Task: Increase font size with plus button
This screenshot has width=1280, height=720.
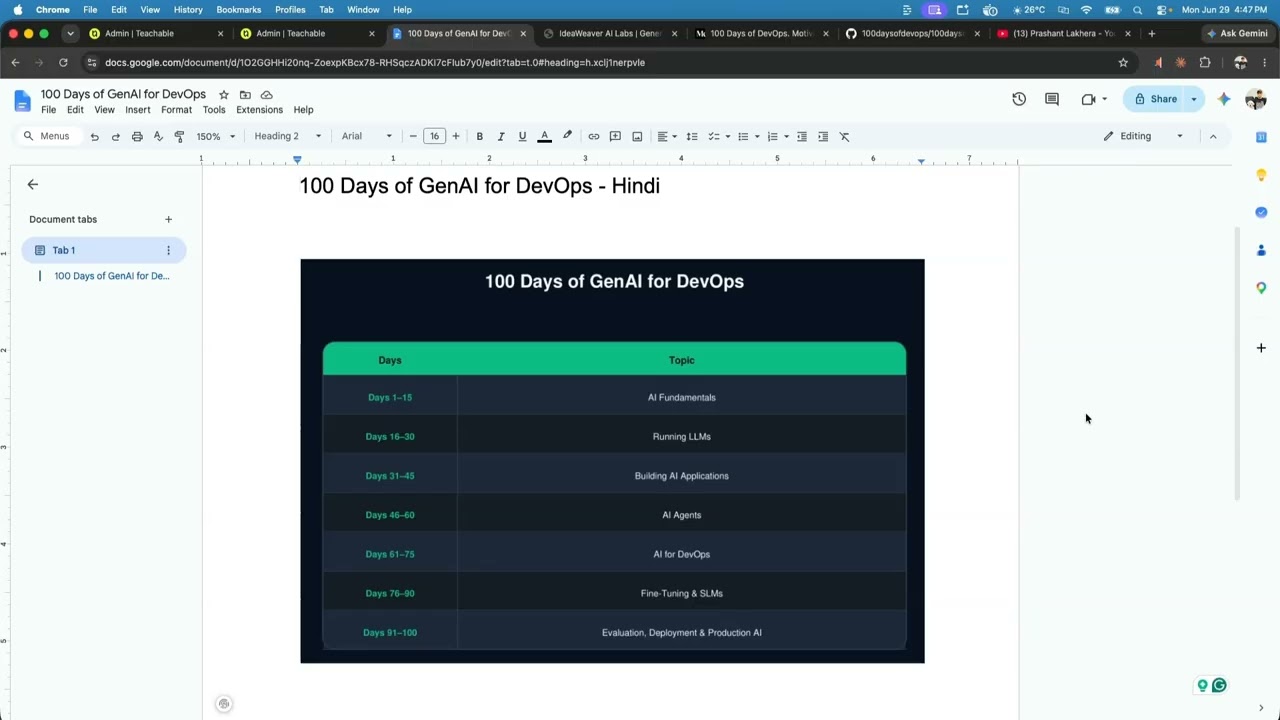Action: tap(456, 136)
